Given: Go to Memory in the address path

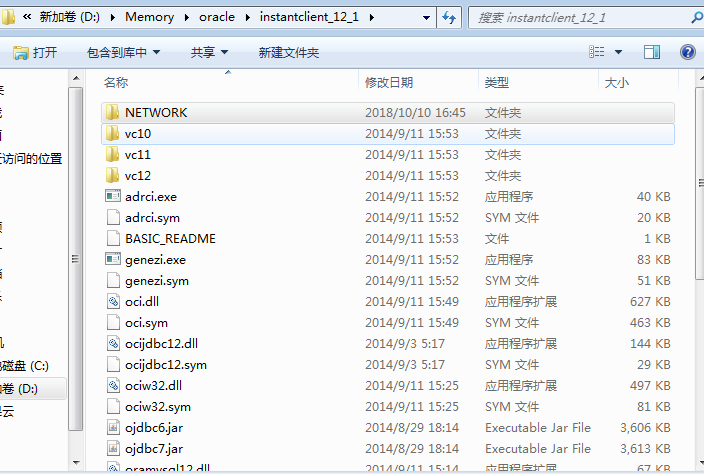Looking at the screenshot, I should [x=150, y=17].
